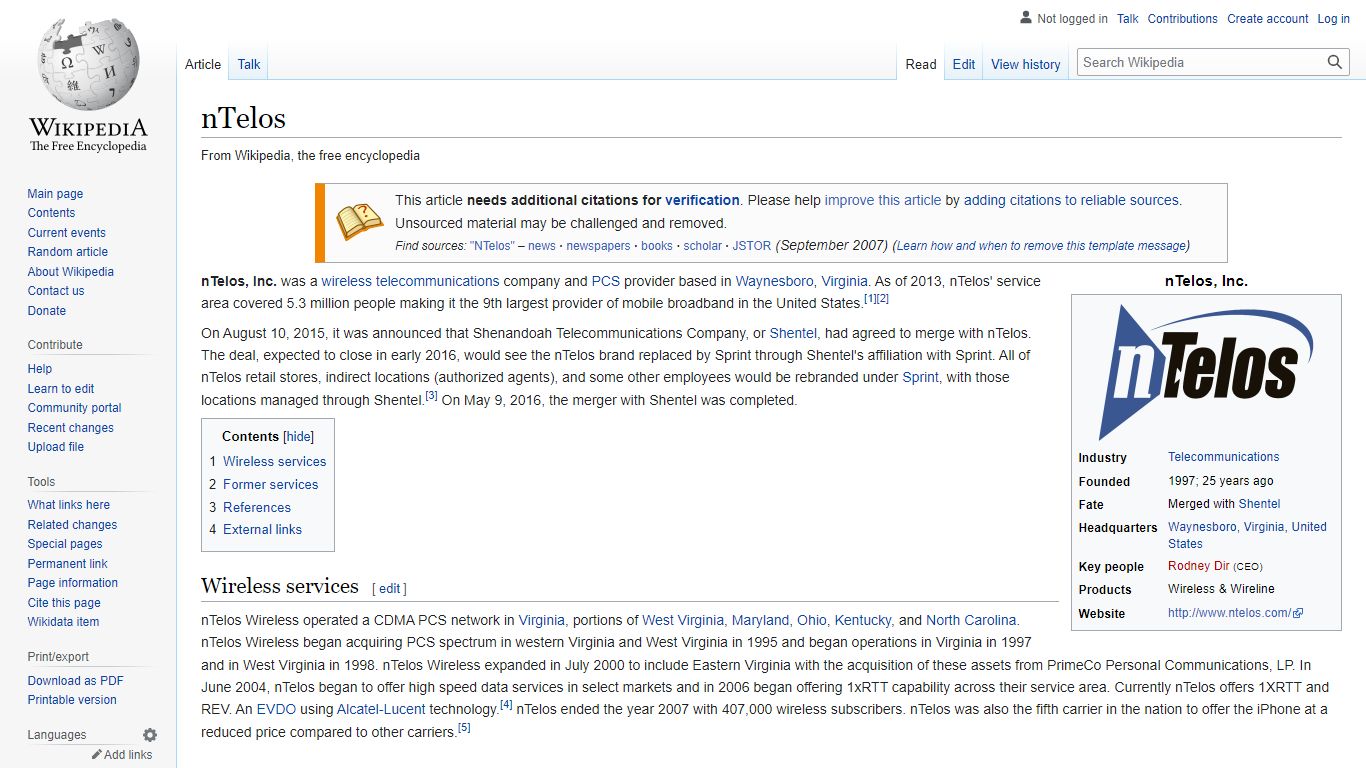Open the Talk tab

(249, 64)
